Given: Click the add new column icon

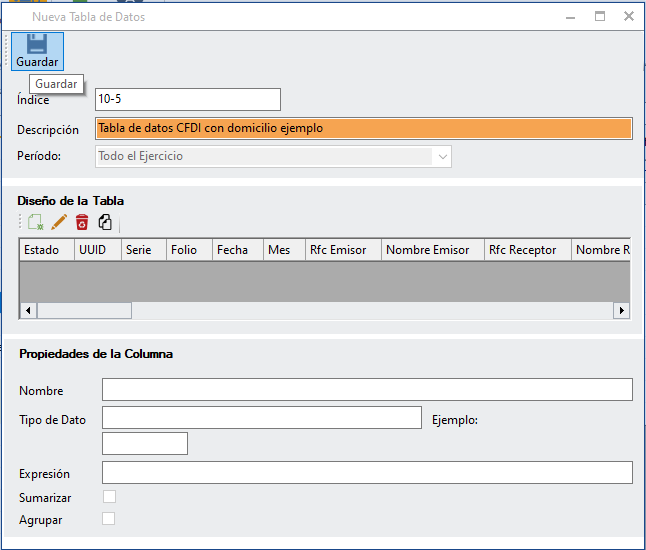Looking at the screenshot, I should 36,223.
